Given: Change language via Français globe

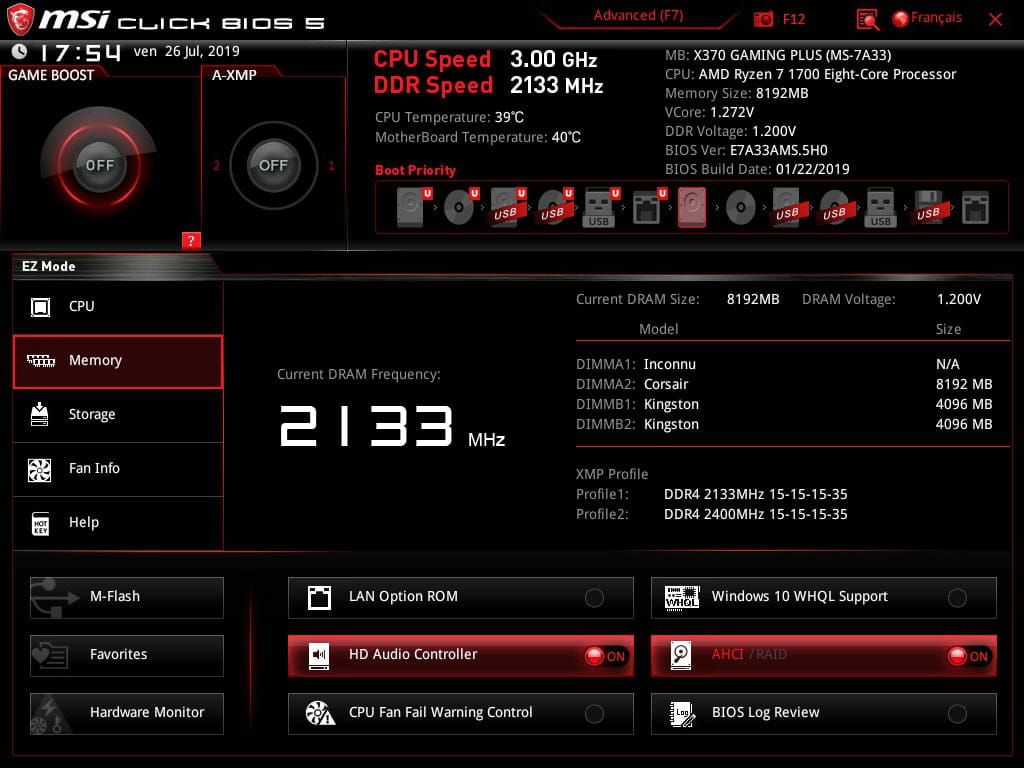Looking at the screenshot, I should 927,18.
